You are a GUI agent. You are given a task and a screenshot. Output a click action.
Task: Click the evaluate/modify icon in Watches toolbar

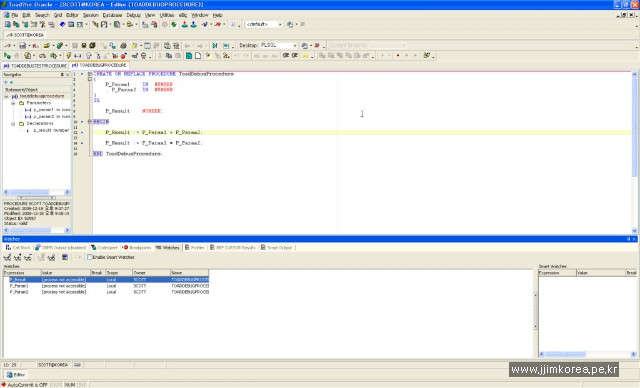[65, 257]
